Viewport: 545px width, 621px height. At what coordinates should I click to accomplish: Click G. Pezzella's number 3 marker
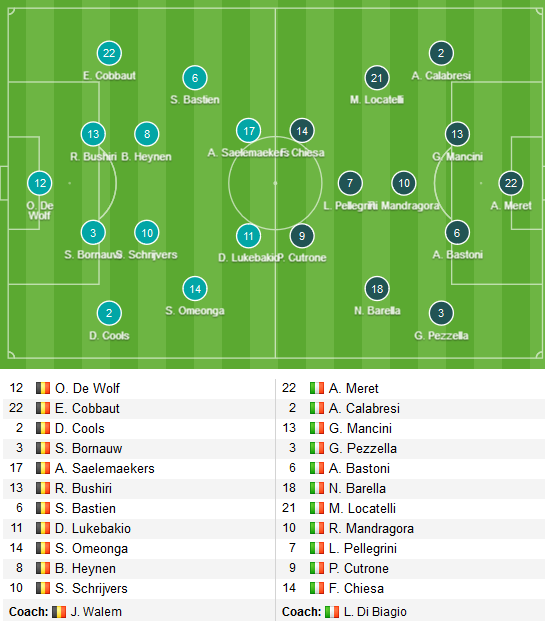click(x=441, y=313)
